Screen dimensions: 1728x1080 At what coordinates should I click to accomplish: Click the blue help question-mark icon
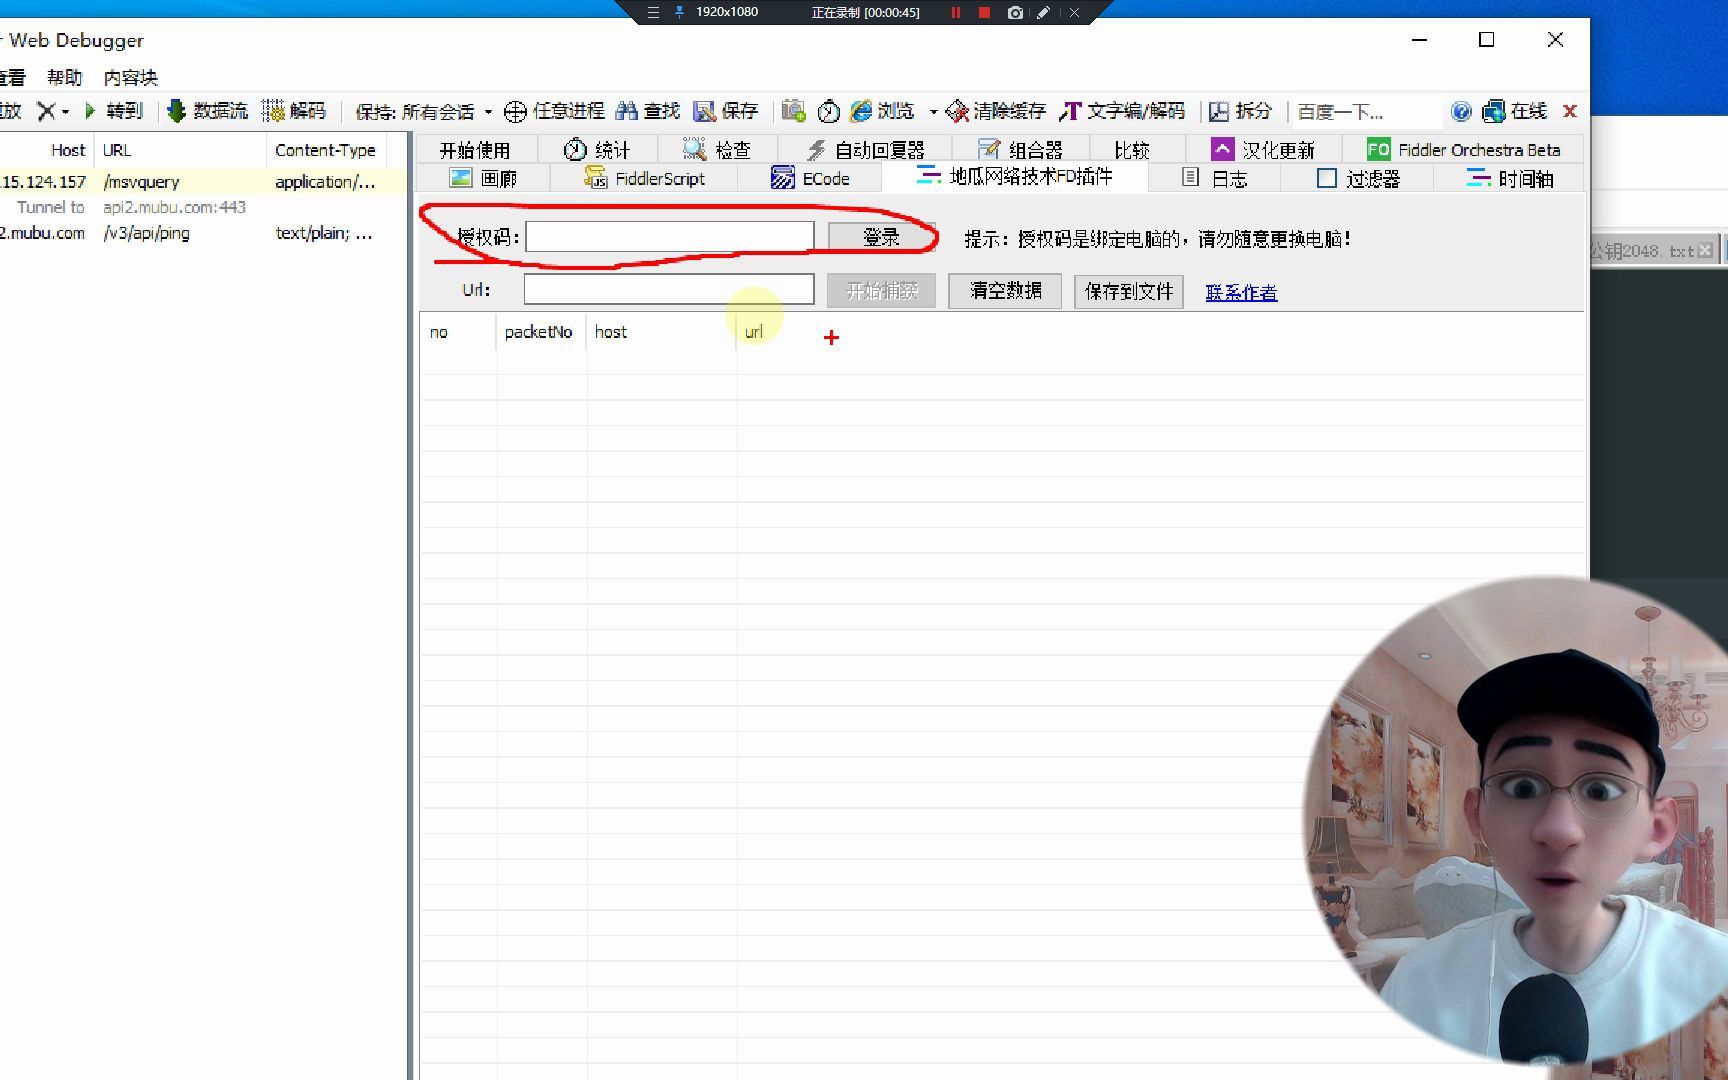tap(1461, 111)
